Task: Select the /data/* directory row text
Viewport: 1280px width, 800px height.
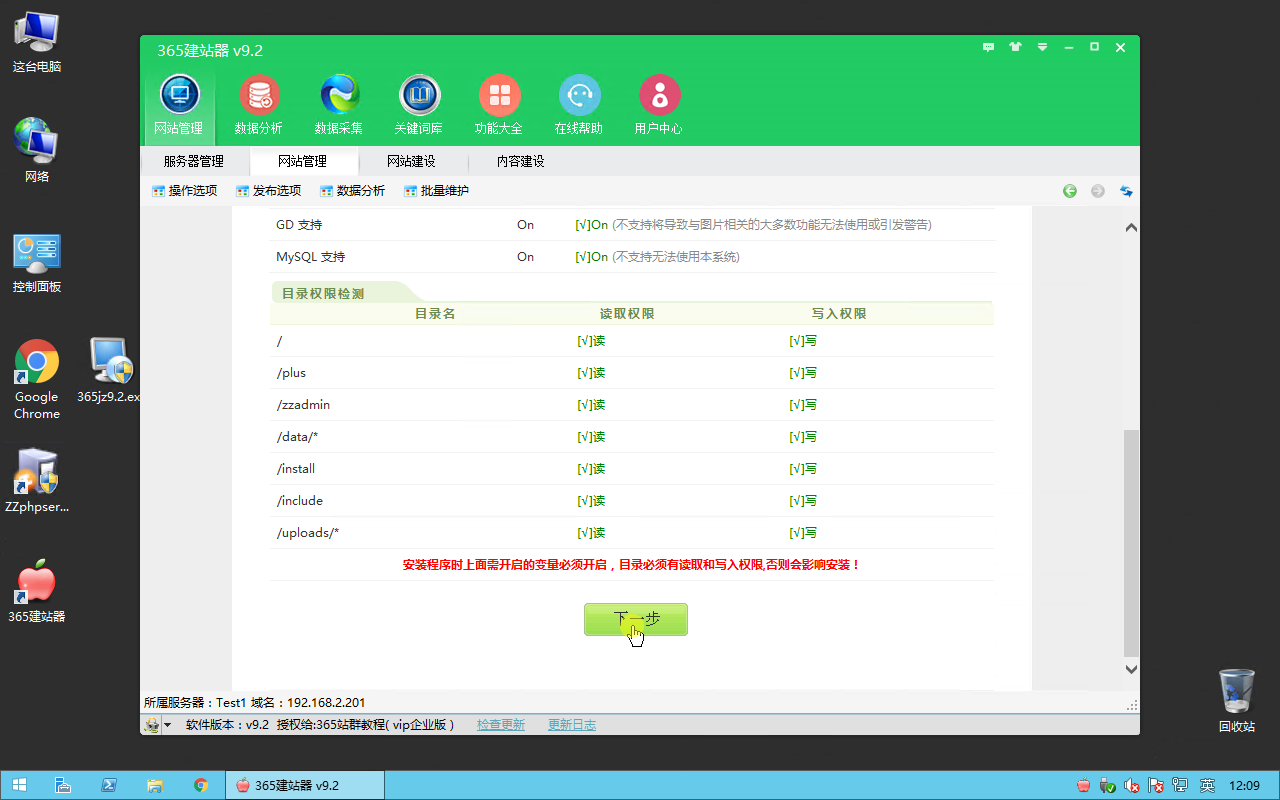Action: 297,437
